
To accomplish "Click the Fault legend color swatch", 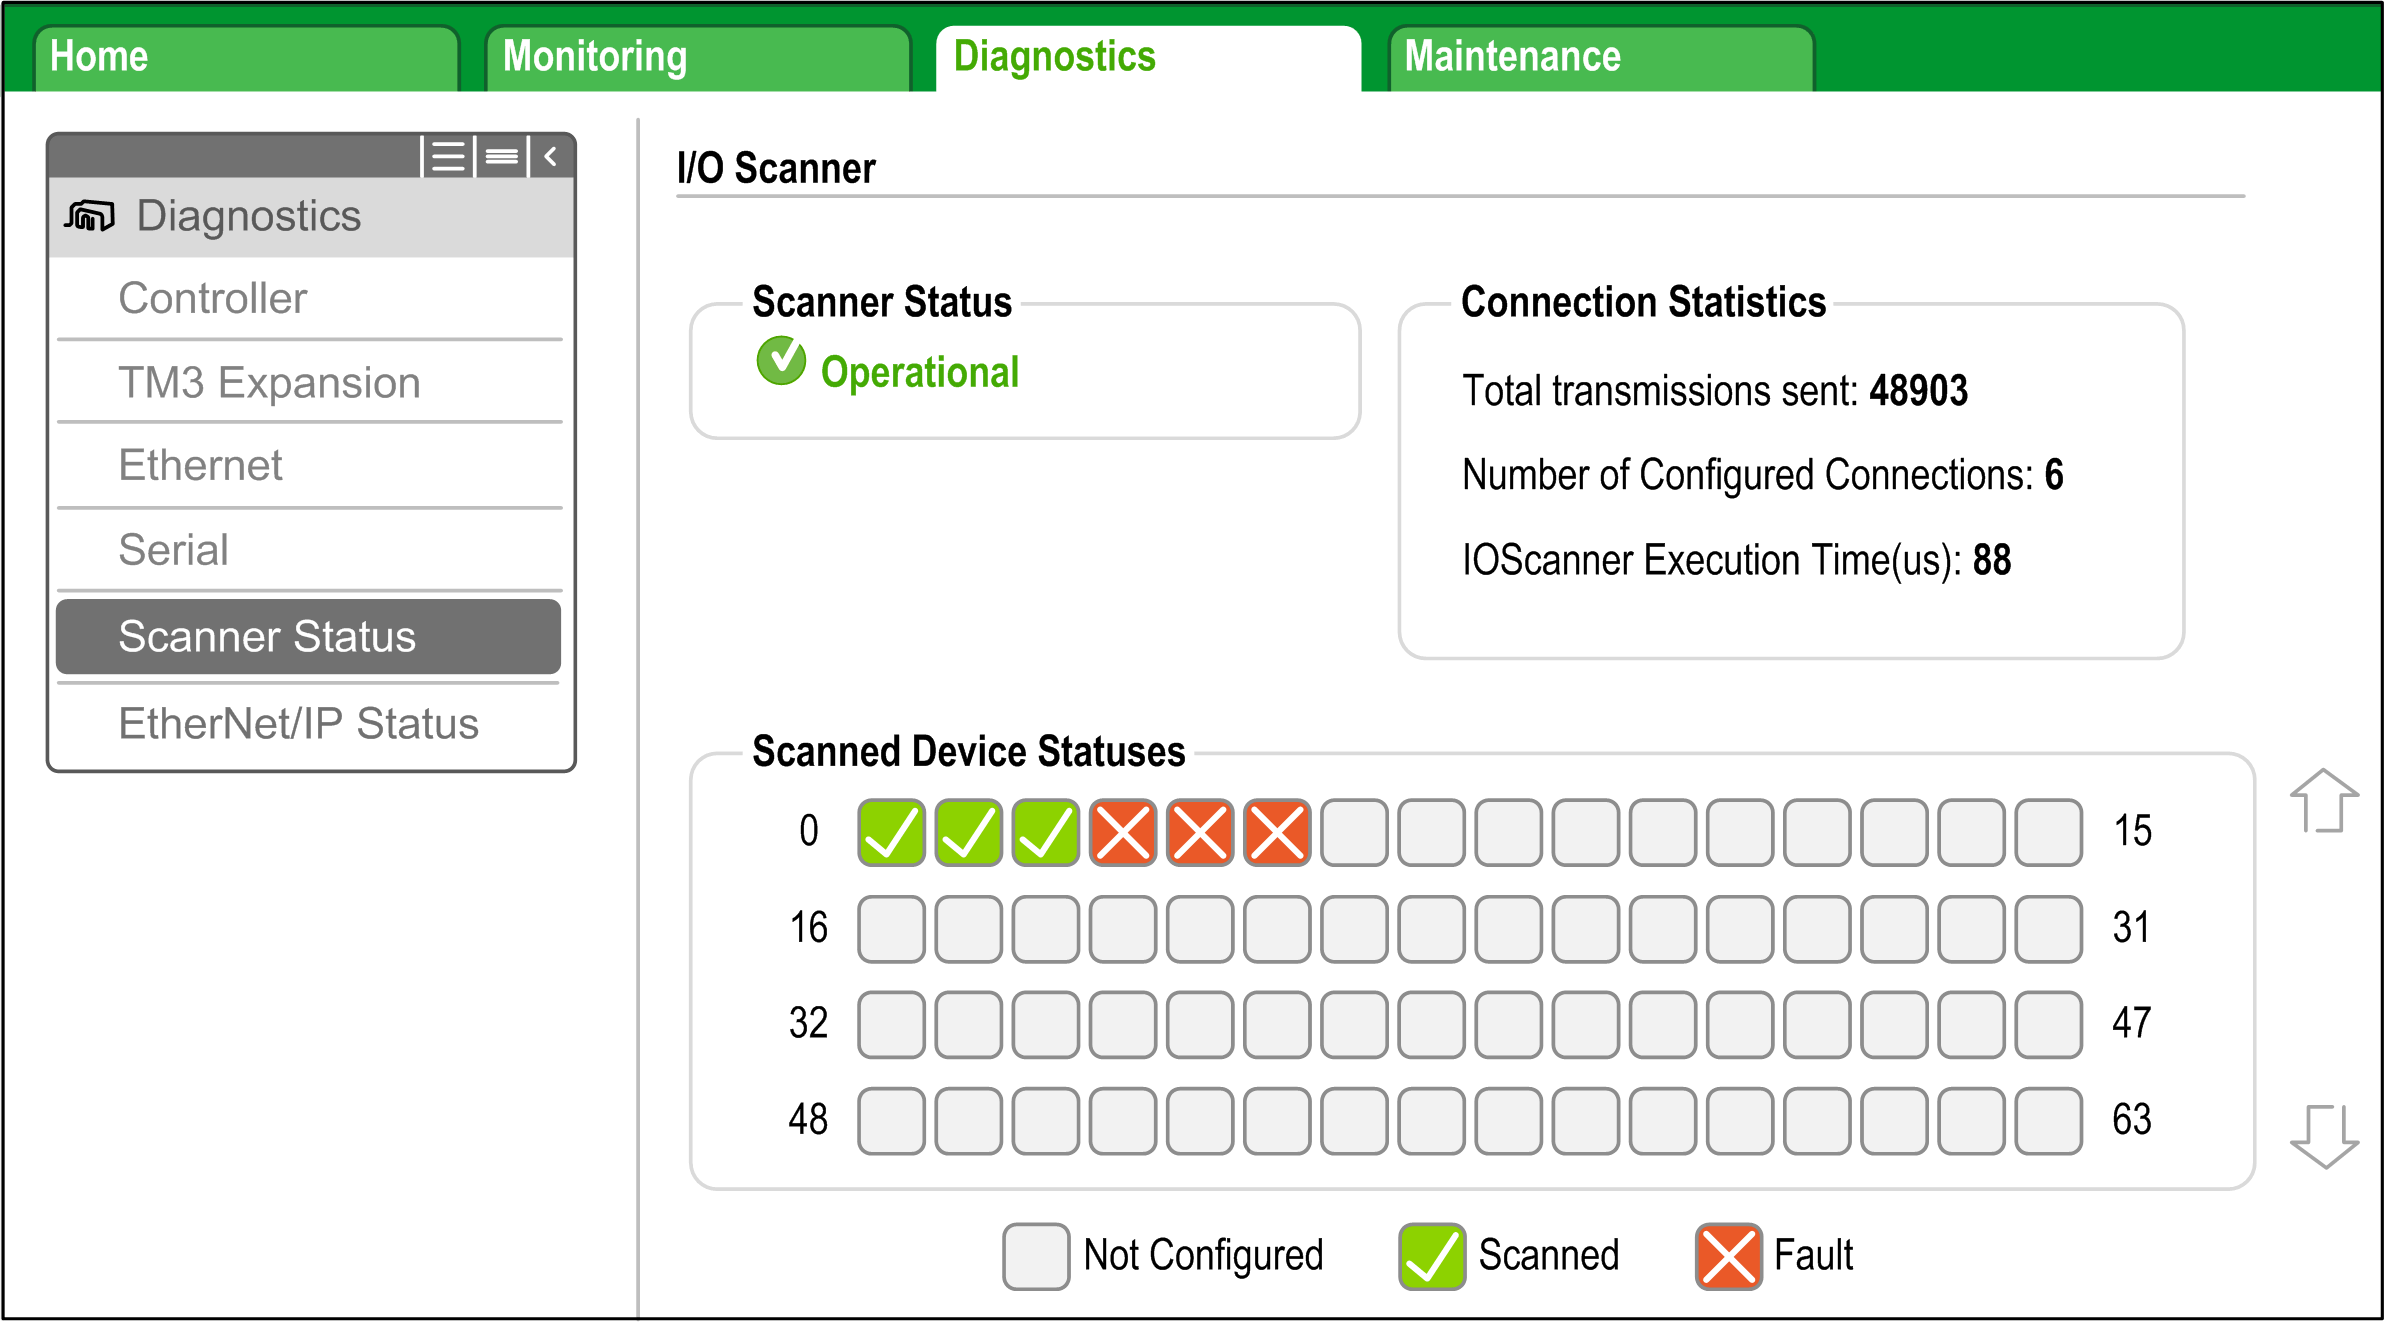I will (x=1729, y=1256).
